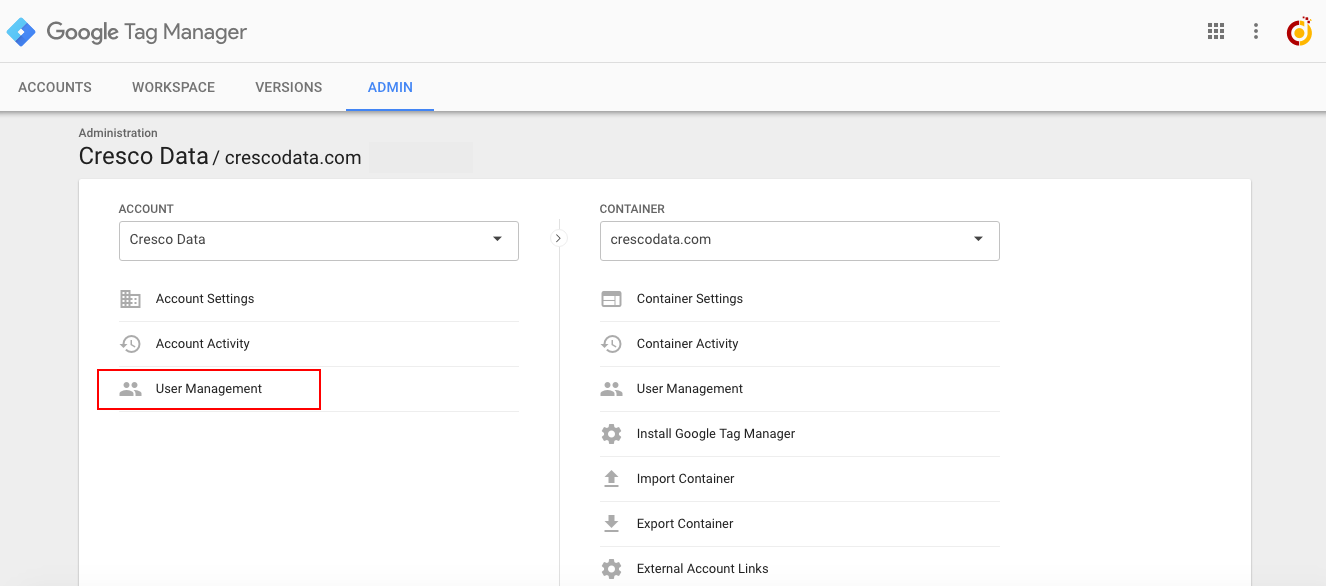Click the Import Container upload icon
Screen dimensions: 1326x586
pos(611,479)
